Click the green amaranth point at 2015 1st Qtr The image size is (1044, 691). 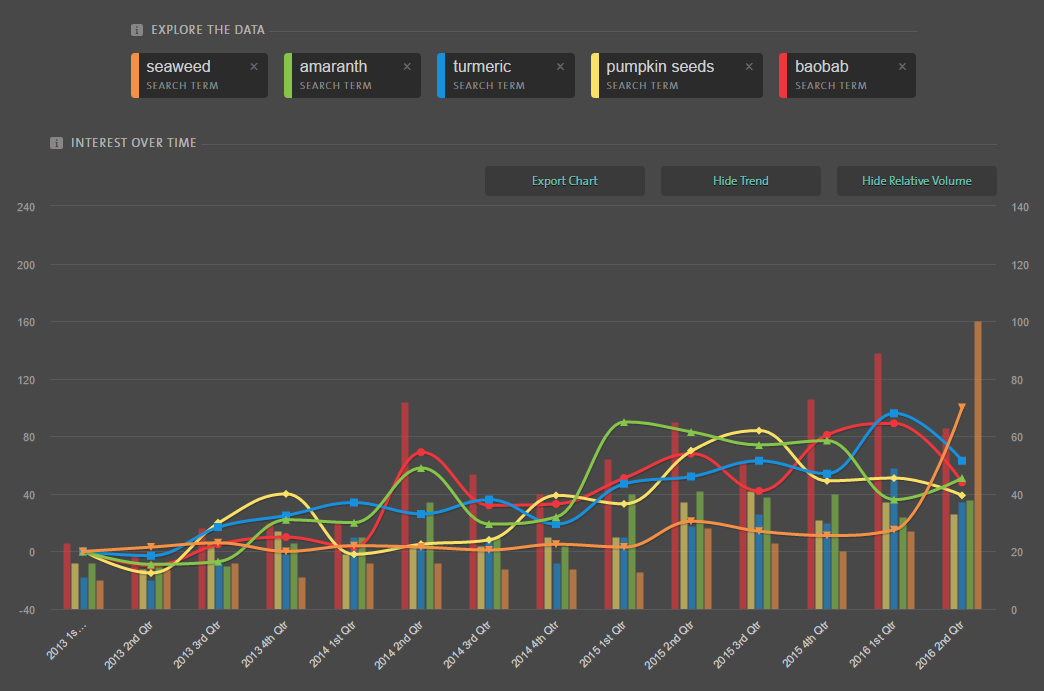pyautogui.click(x=623, y=422)
